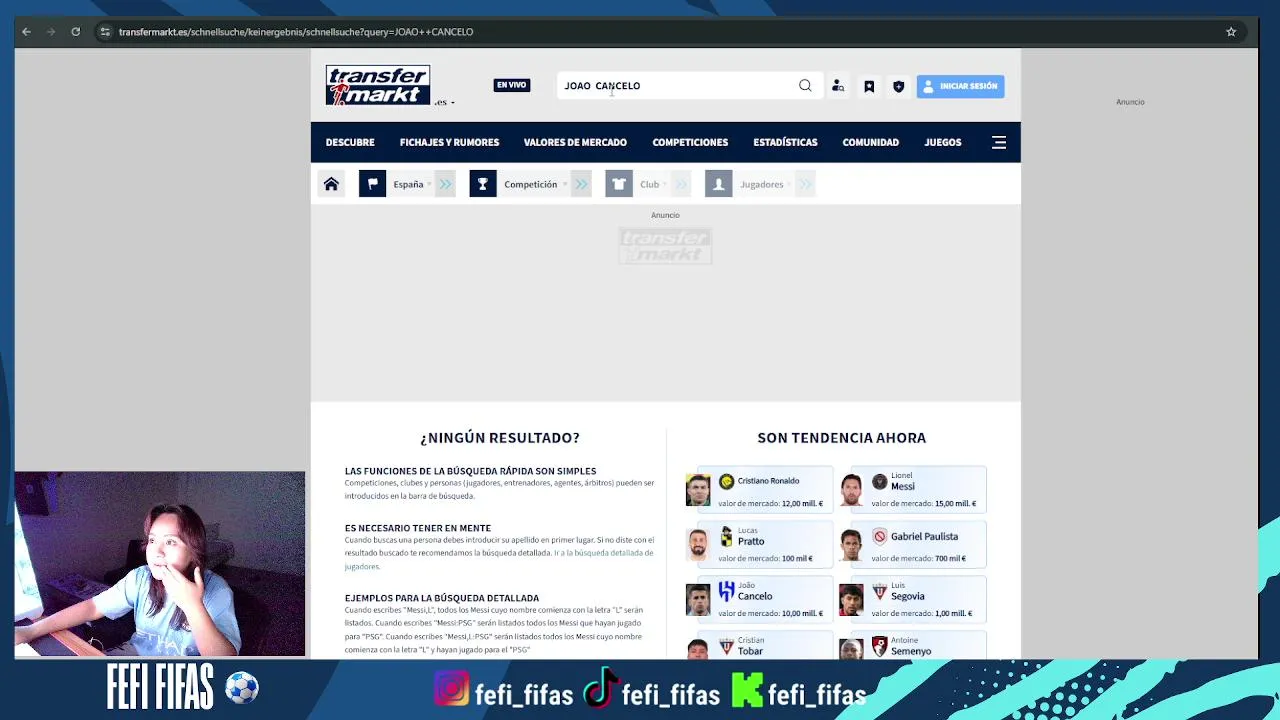
Task: Open the hamburger menu icon
Action: click(x=999, y=142)
